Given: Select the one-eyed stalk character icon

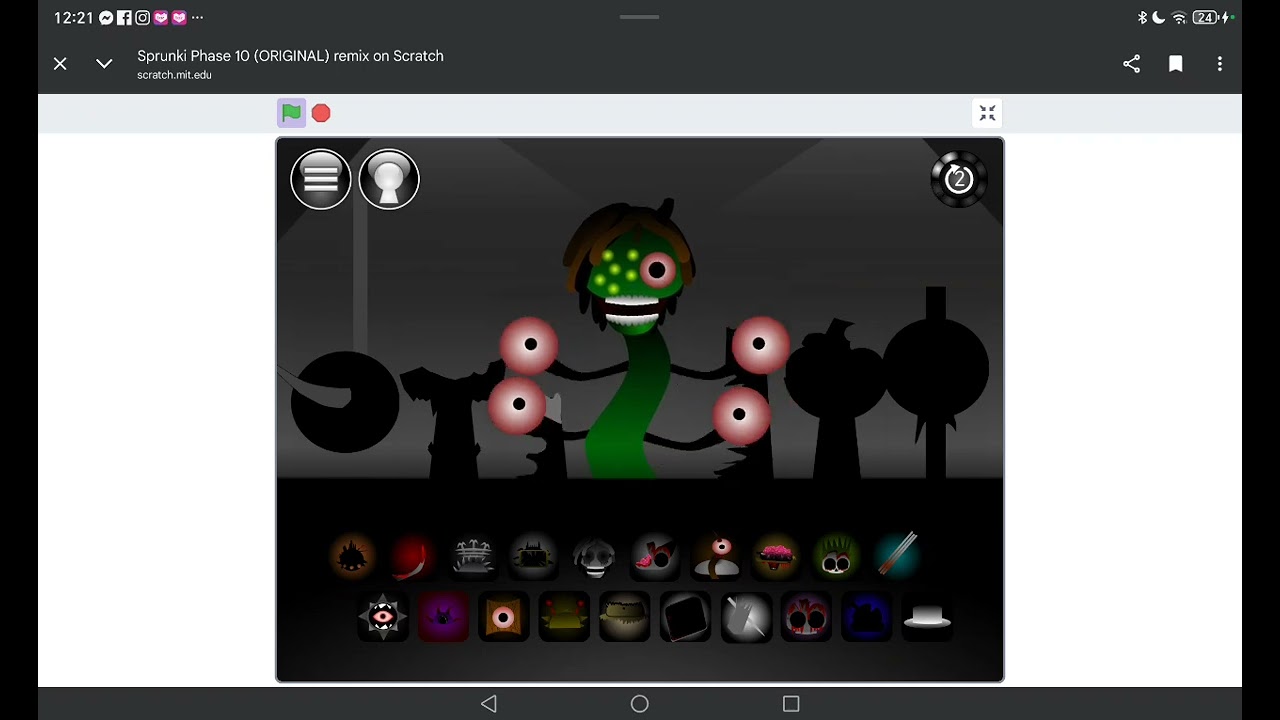Looking at the screenshot, I should (715, 556).
